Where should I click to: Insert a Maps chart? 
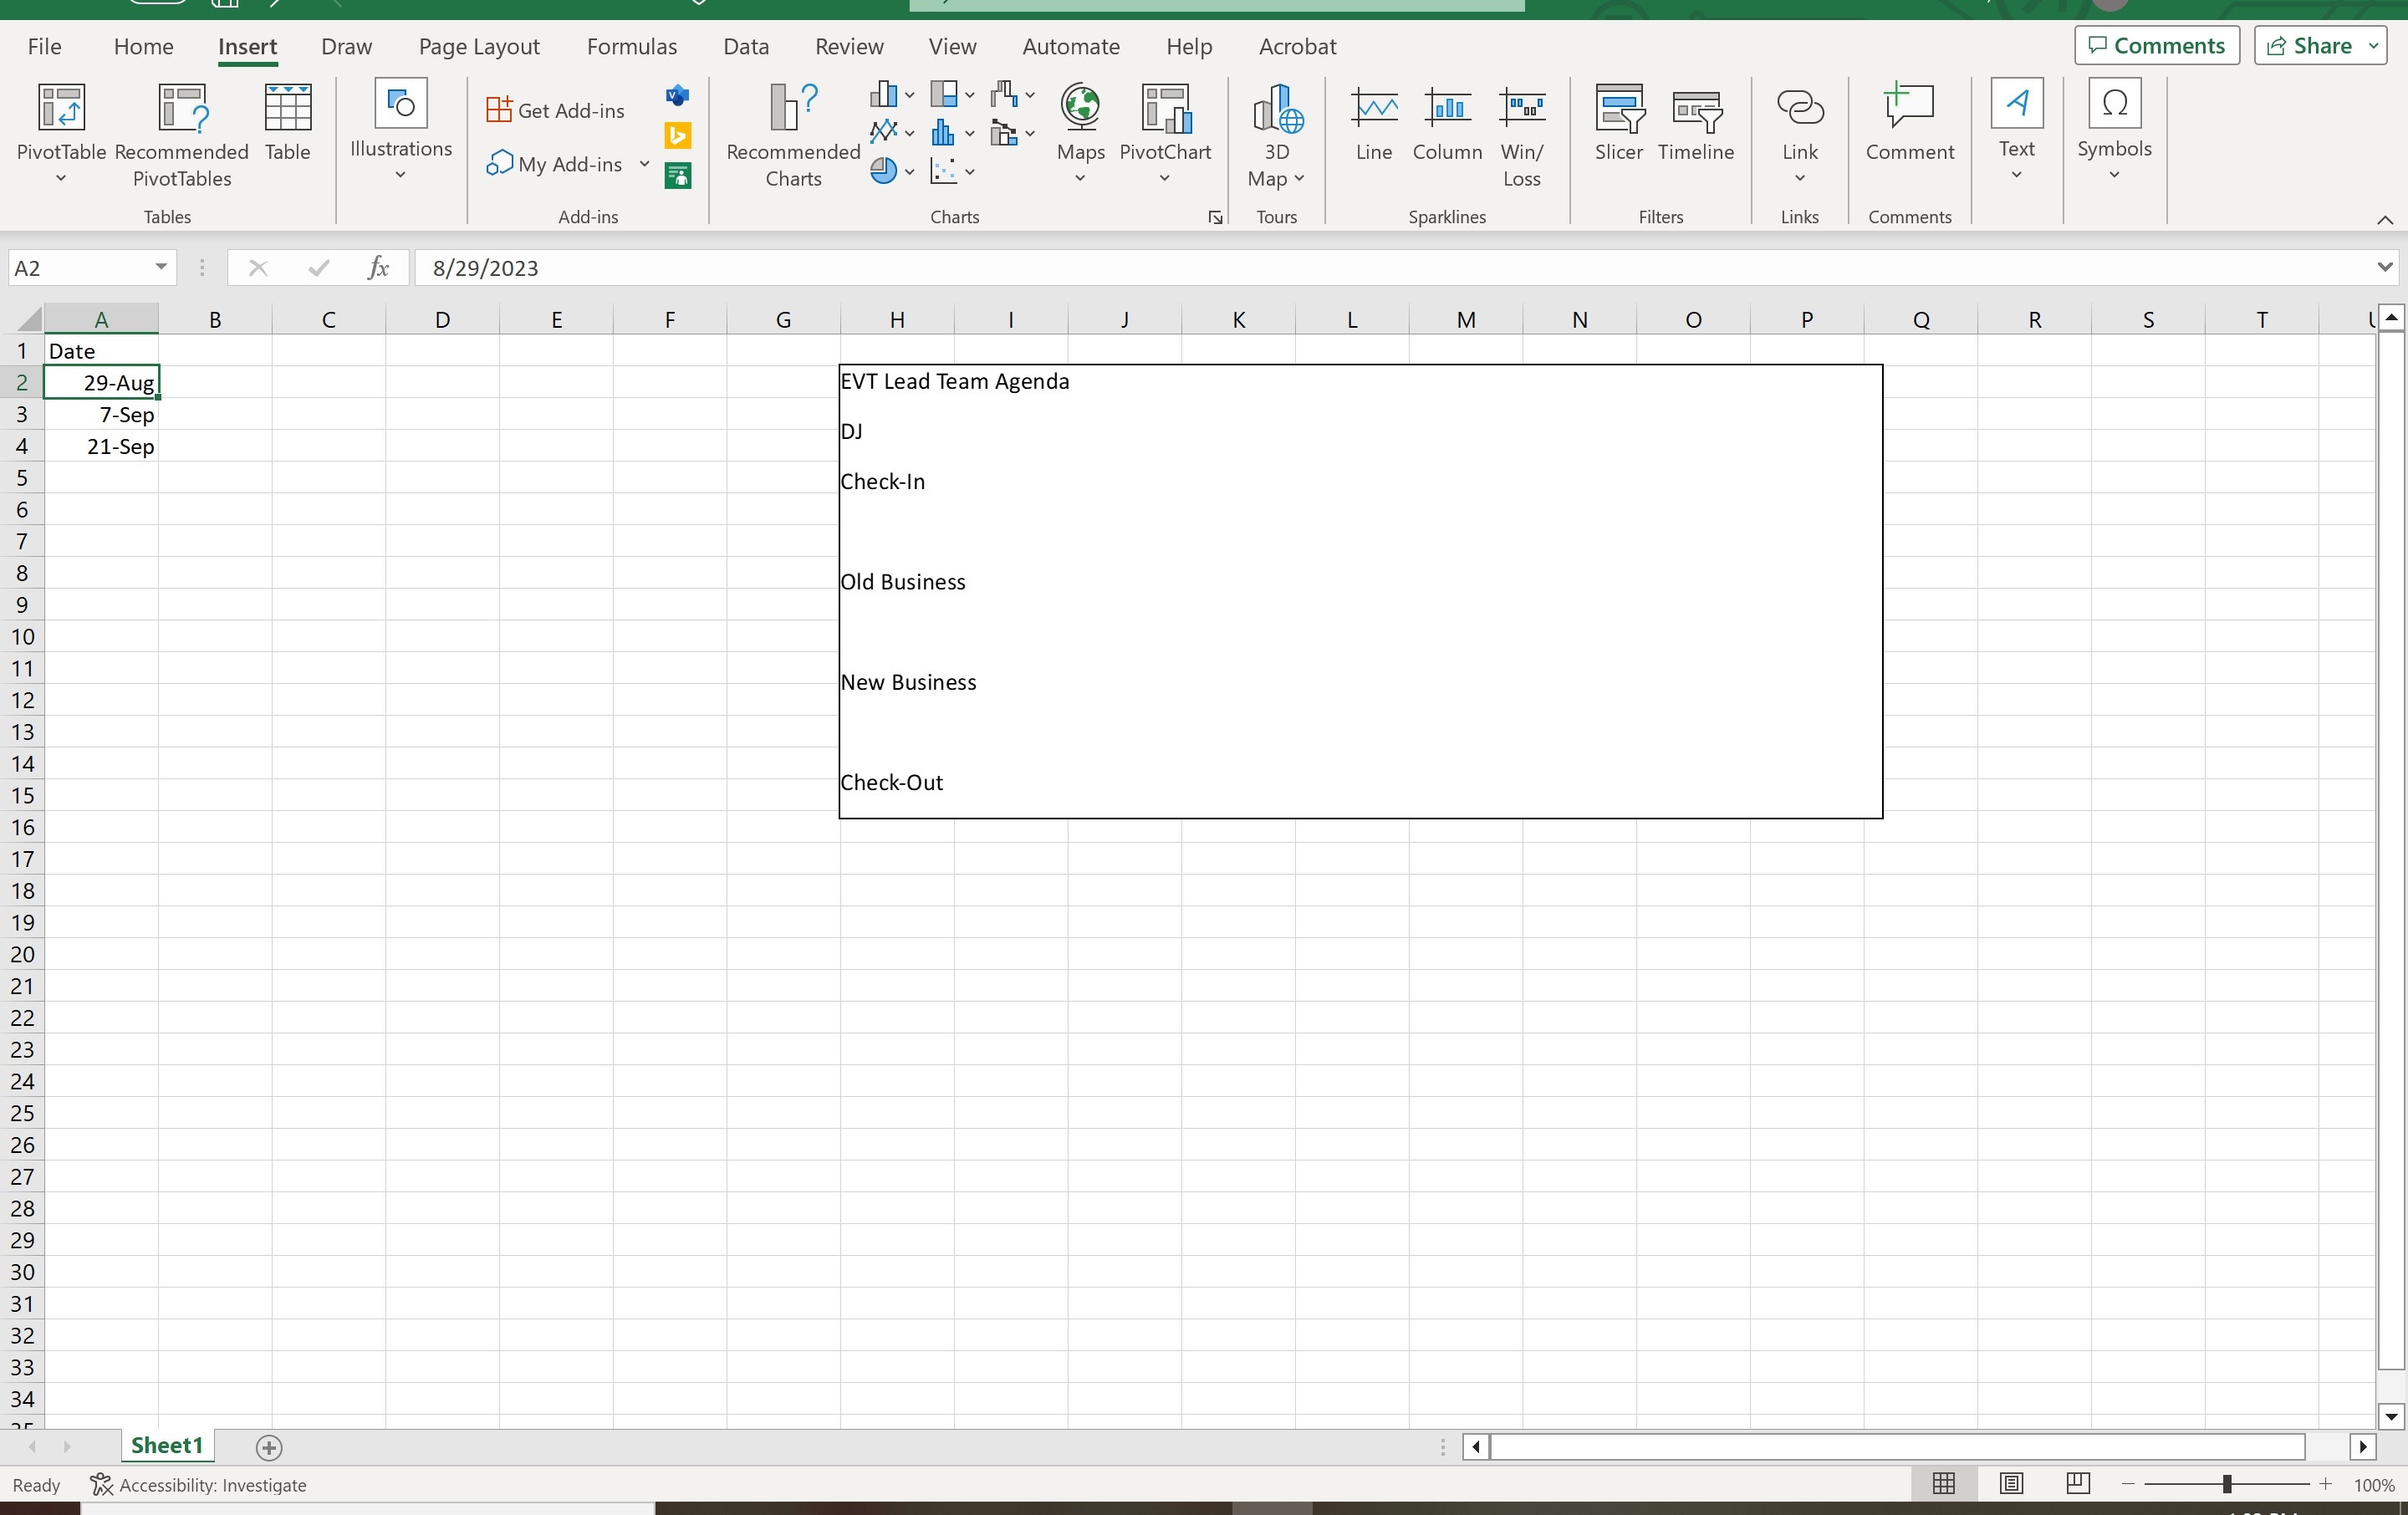(1080, 133)
